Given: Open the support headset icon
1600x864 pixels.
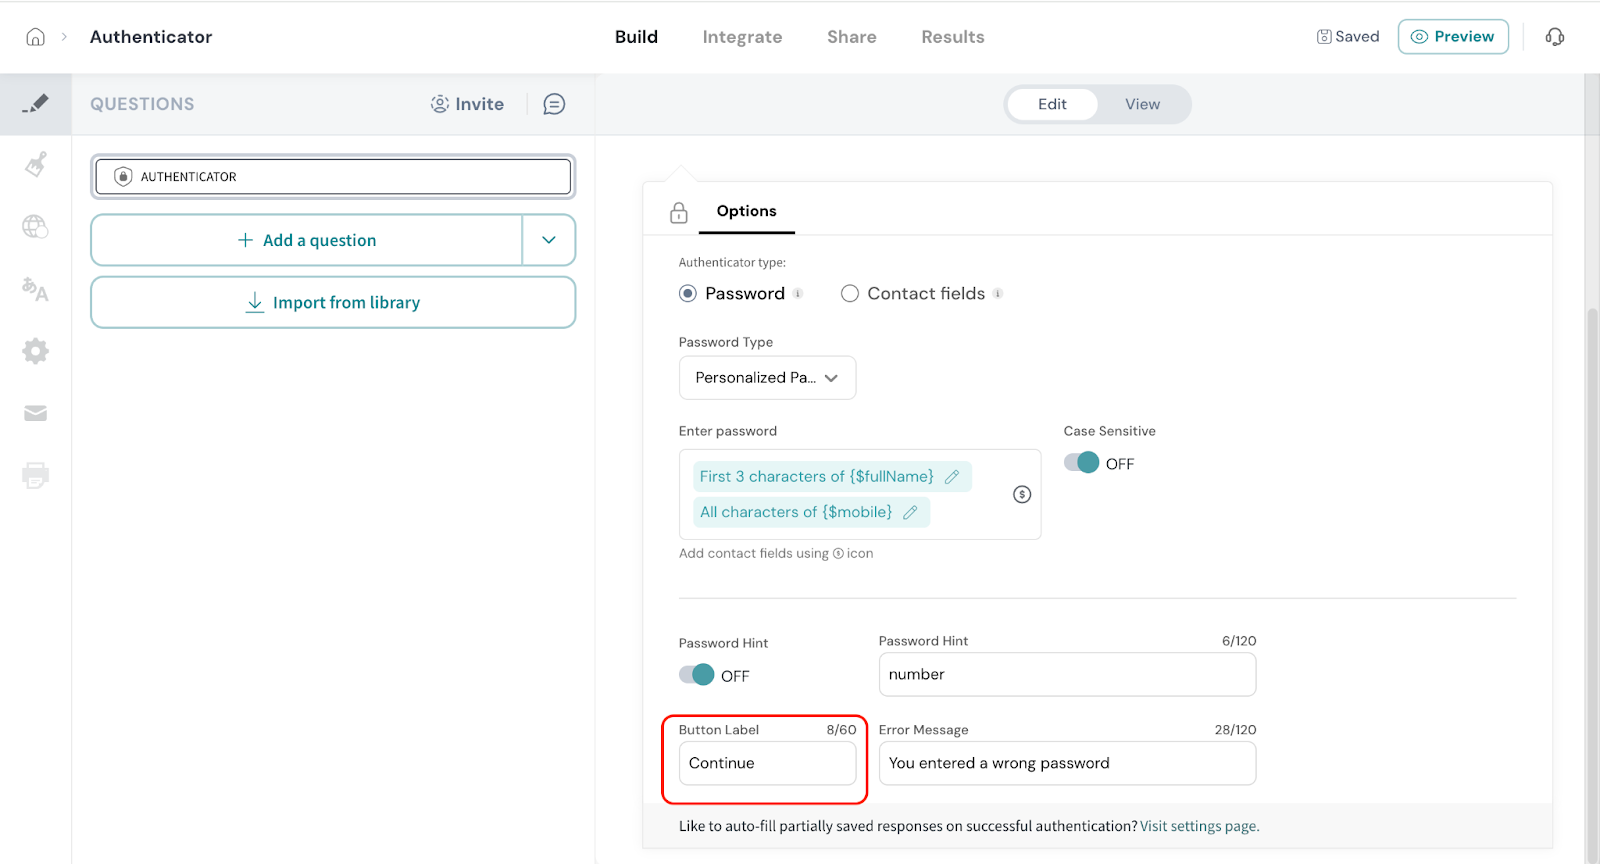Looking at the screenshot, I should [1554, 37].
